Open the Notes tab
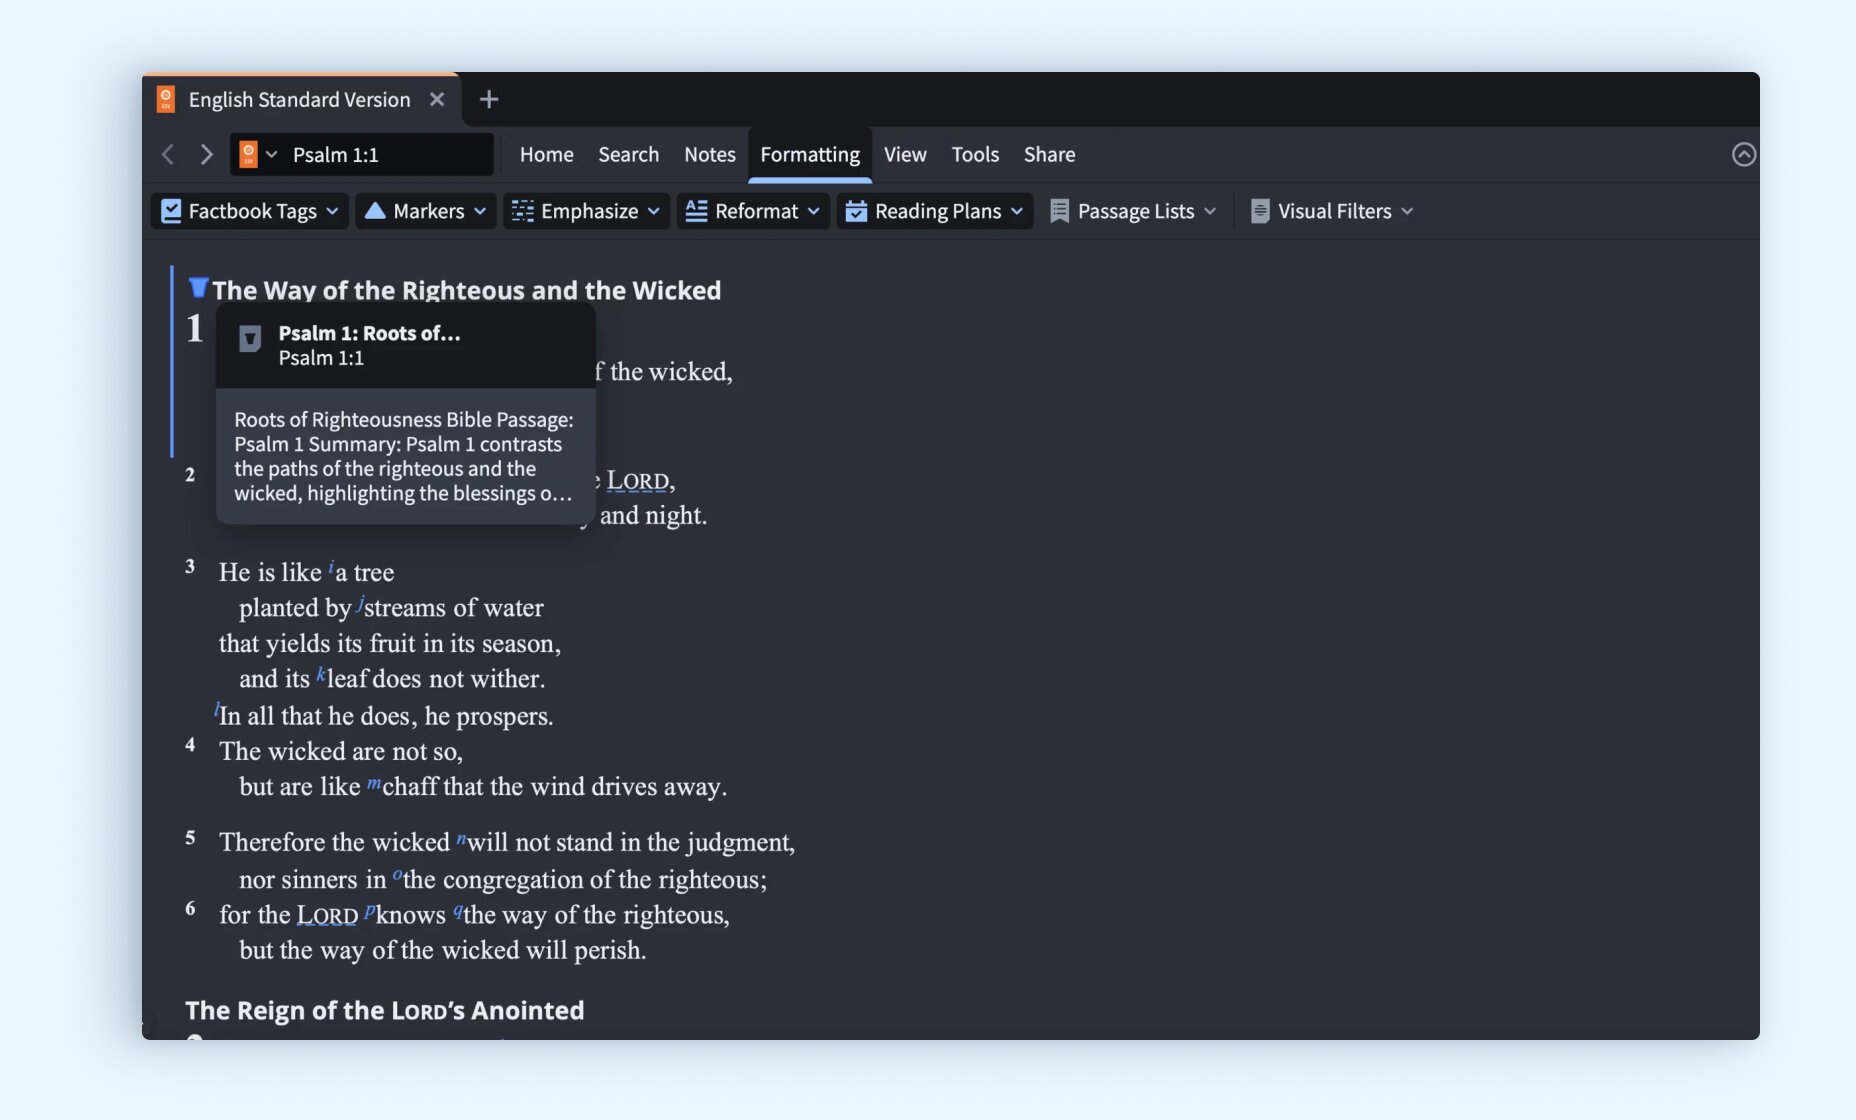 tap(710, 154)
